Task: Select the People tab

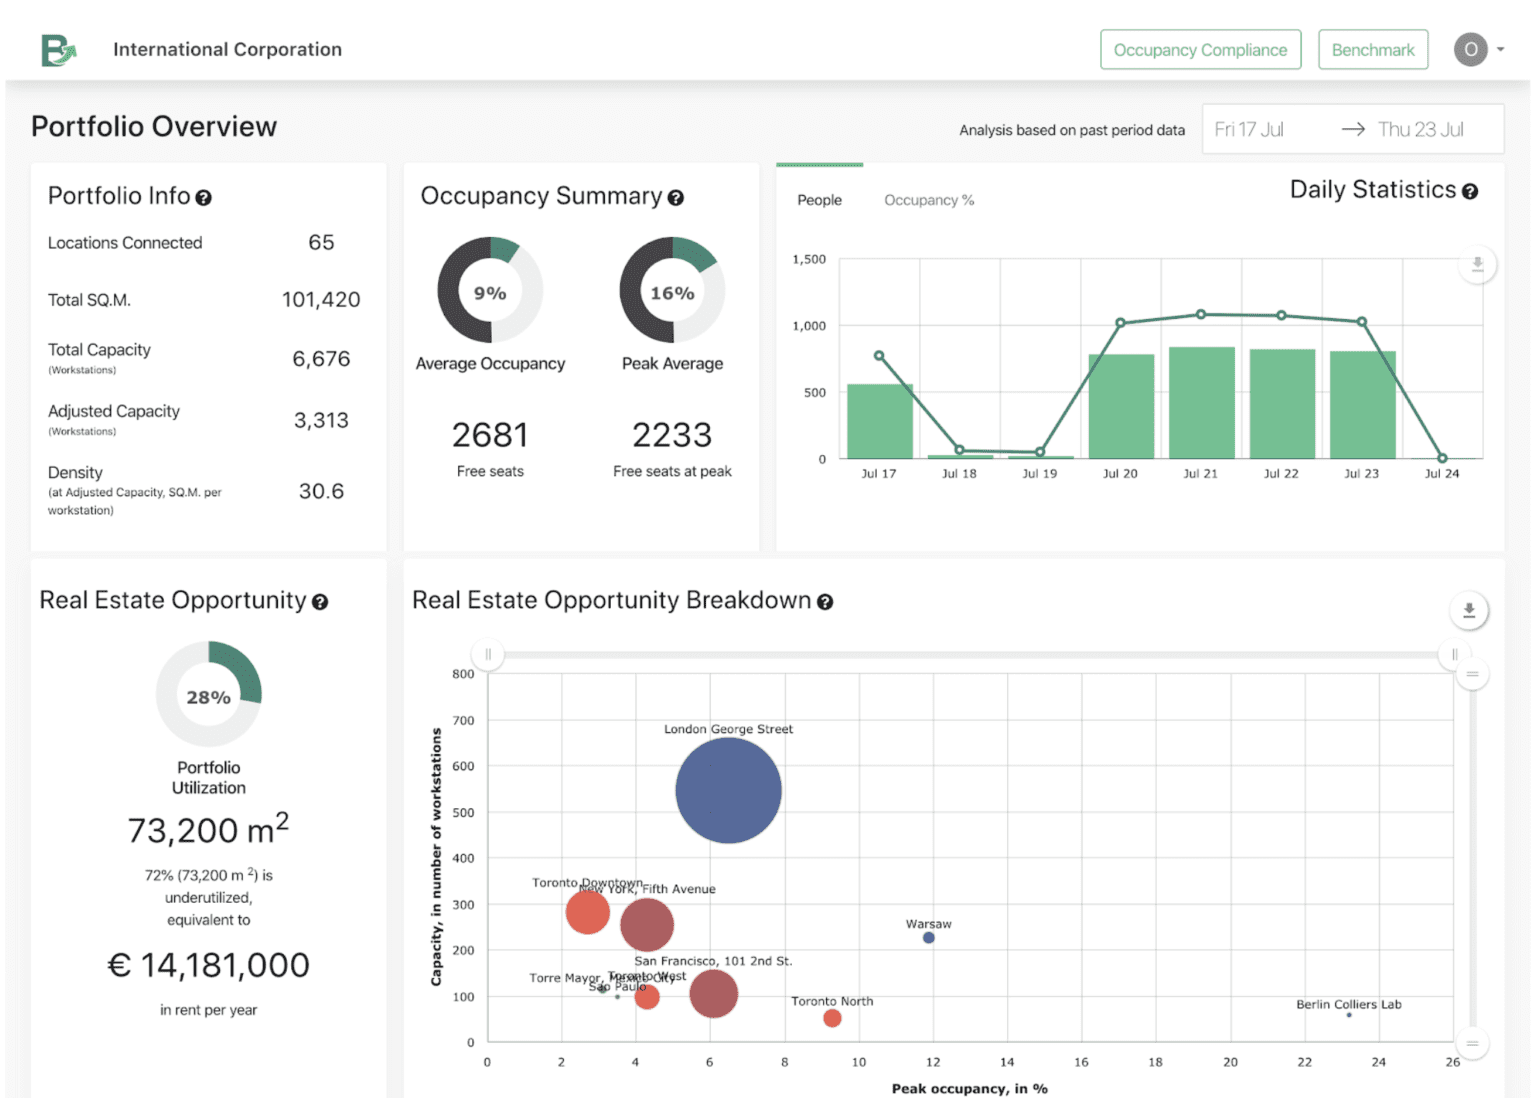Action: coord(819,200)
